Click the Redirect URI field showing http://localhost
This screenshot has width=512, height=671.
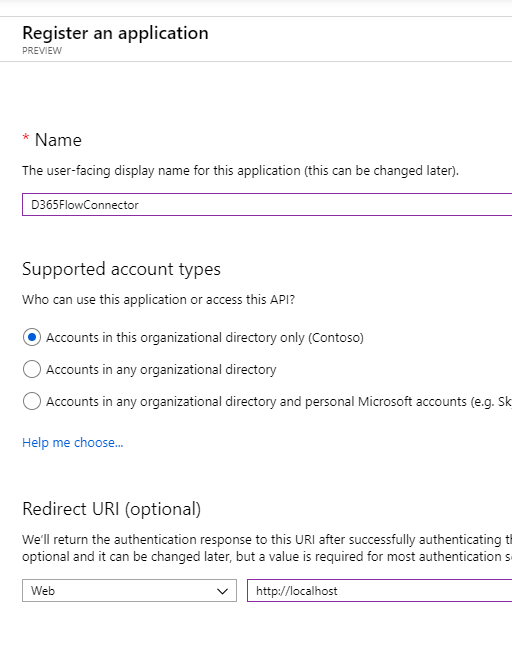coord(379,591)
